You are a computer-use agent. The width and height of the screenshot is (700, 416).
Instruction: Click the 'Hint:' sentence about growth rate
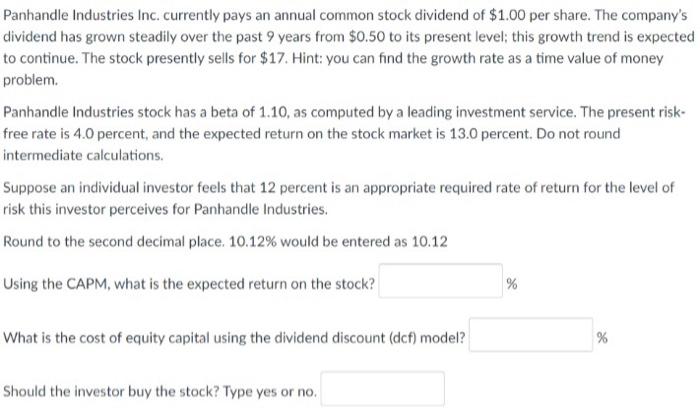coord(478,58)
